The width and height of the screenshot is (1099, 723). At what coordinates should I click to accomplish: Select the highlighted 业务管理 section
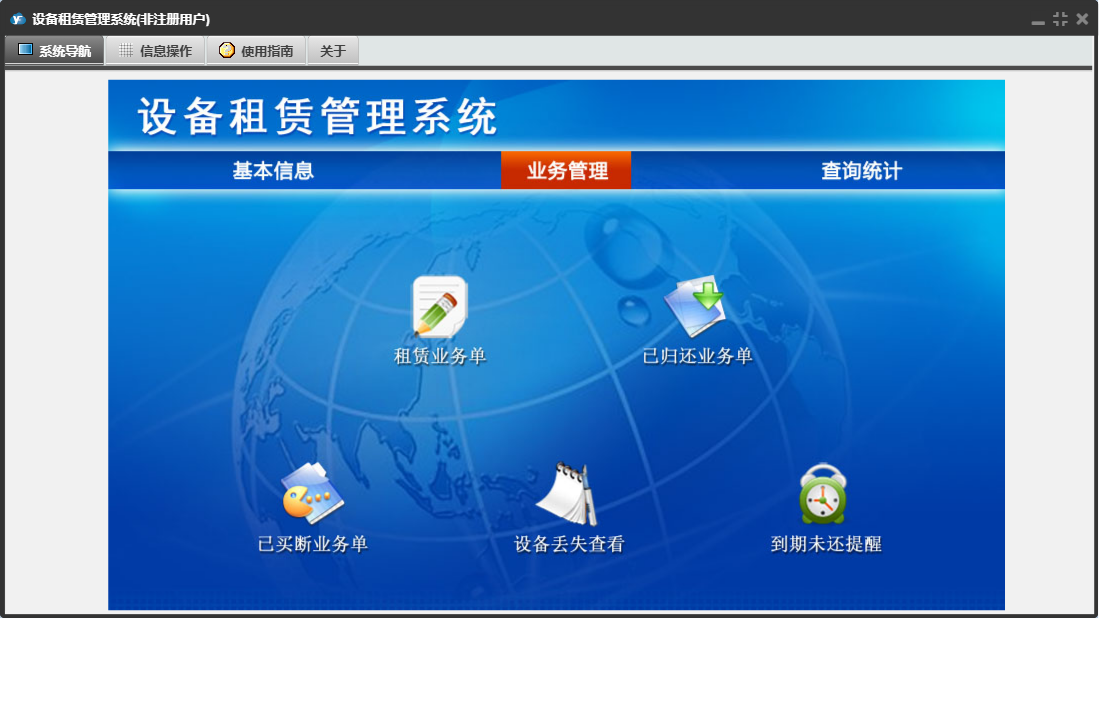567,171
